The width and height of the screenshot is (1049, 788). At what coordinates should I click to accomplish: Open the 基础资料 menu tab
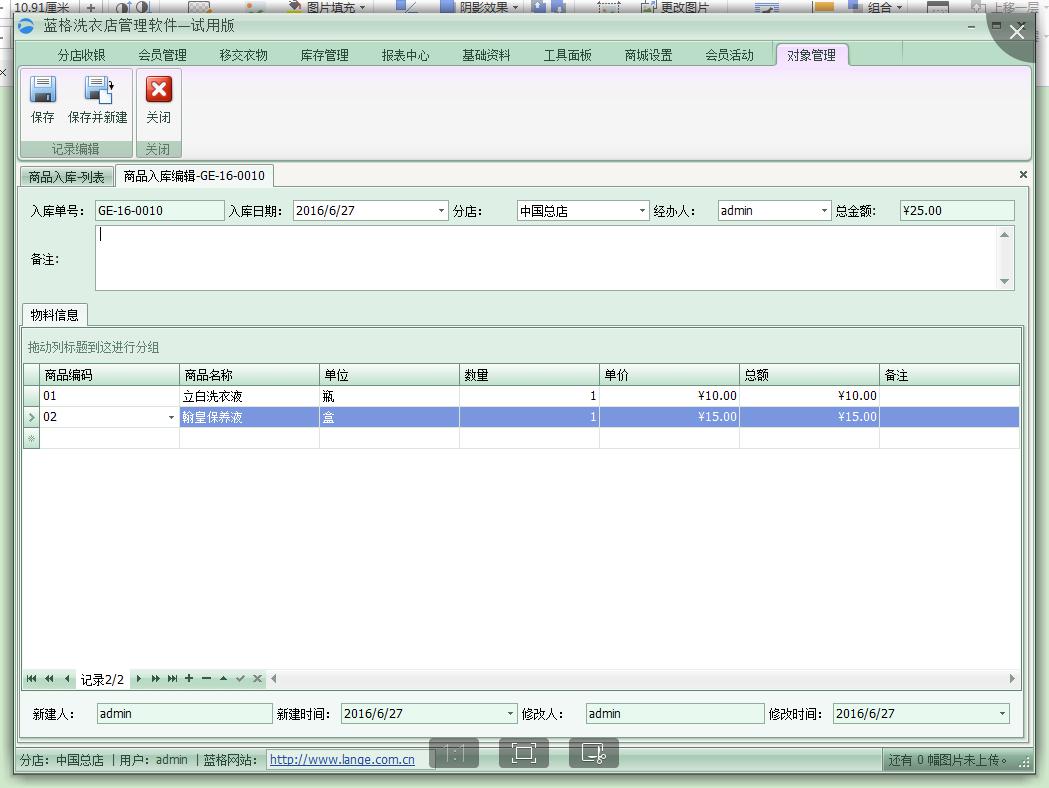486,56
